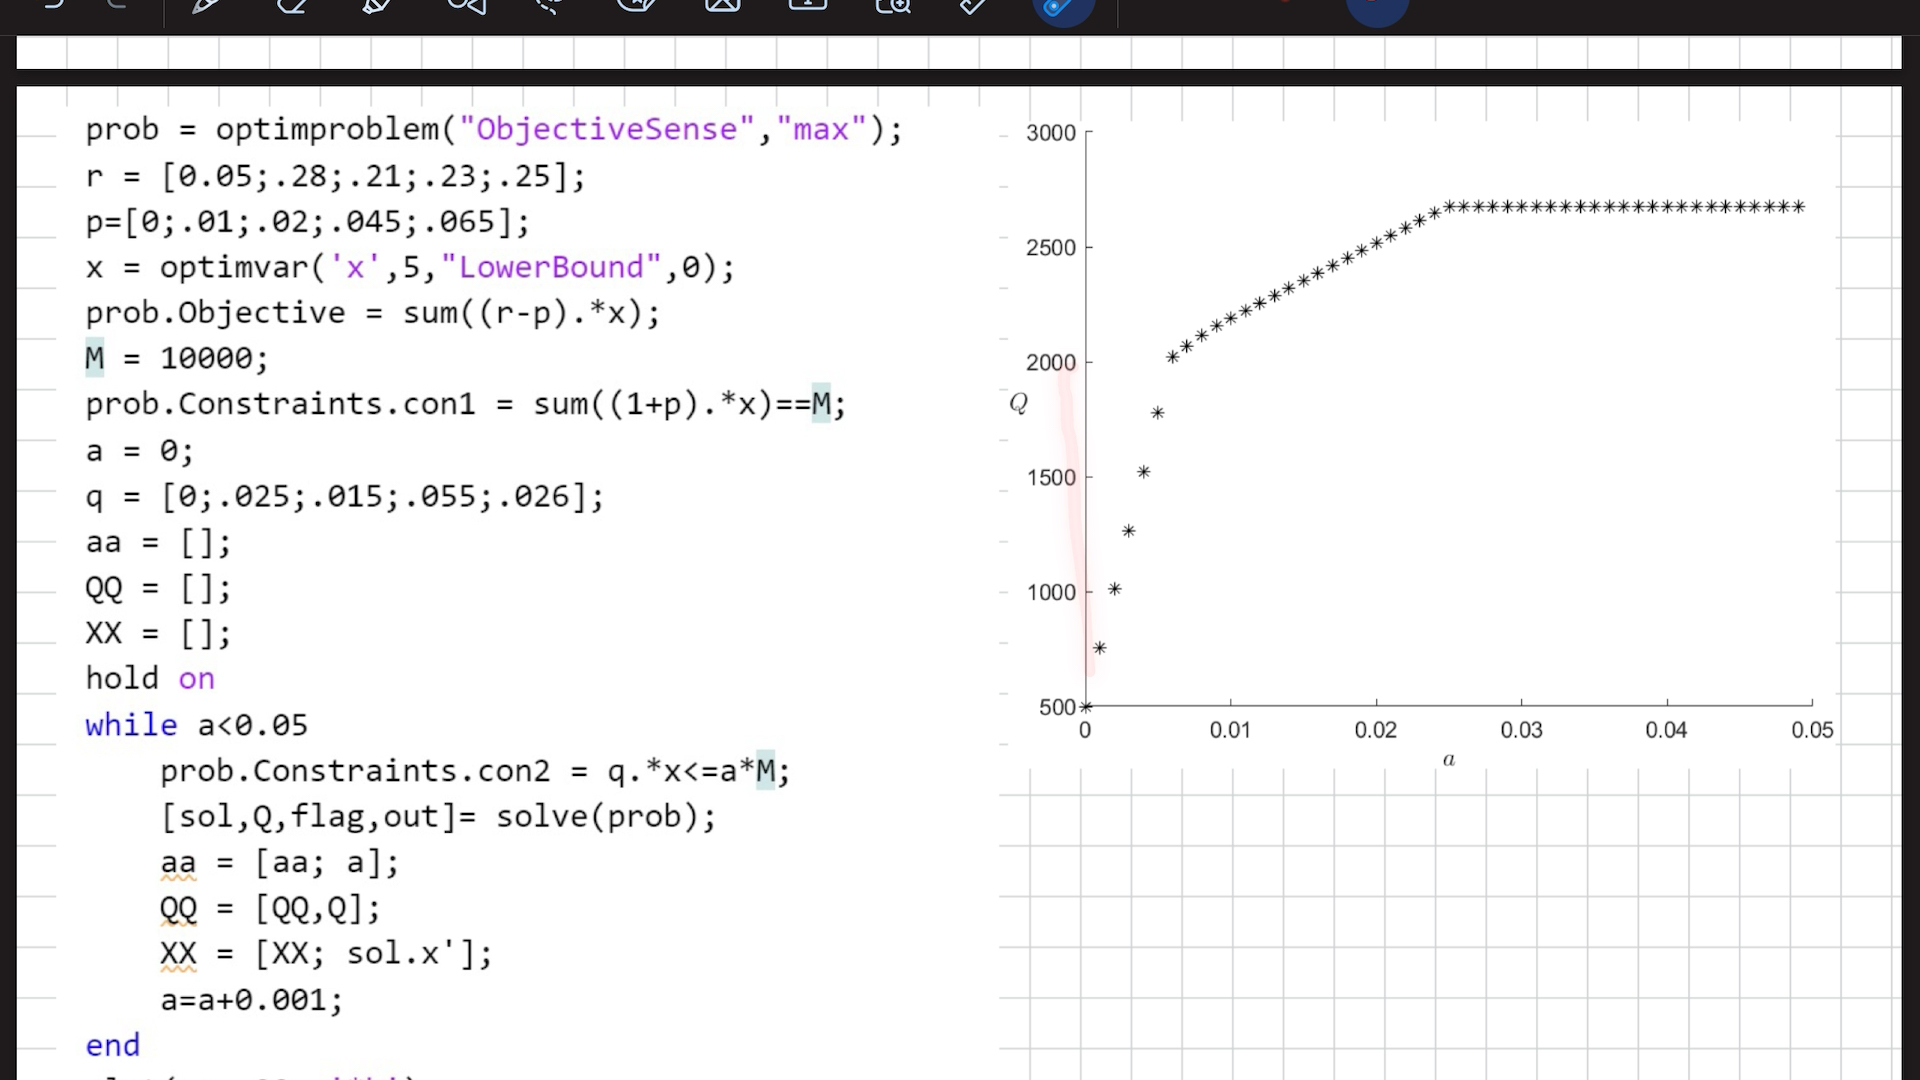Click the hold on statement
1920x1080 pixels.
tap(150, 679)
